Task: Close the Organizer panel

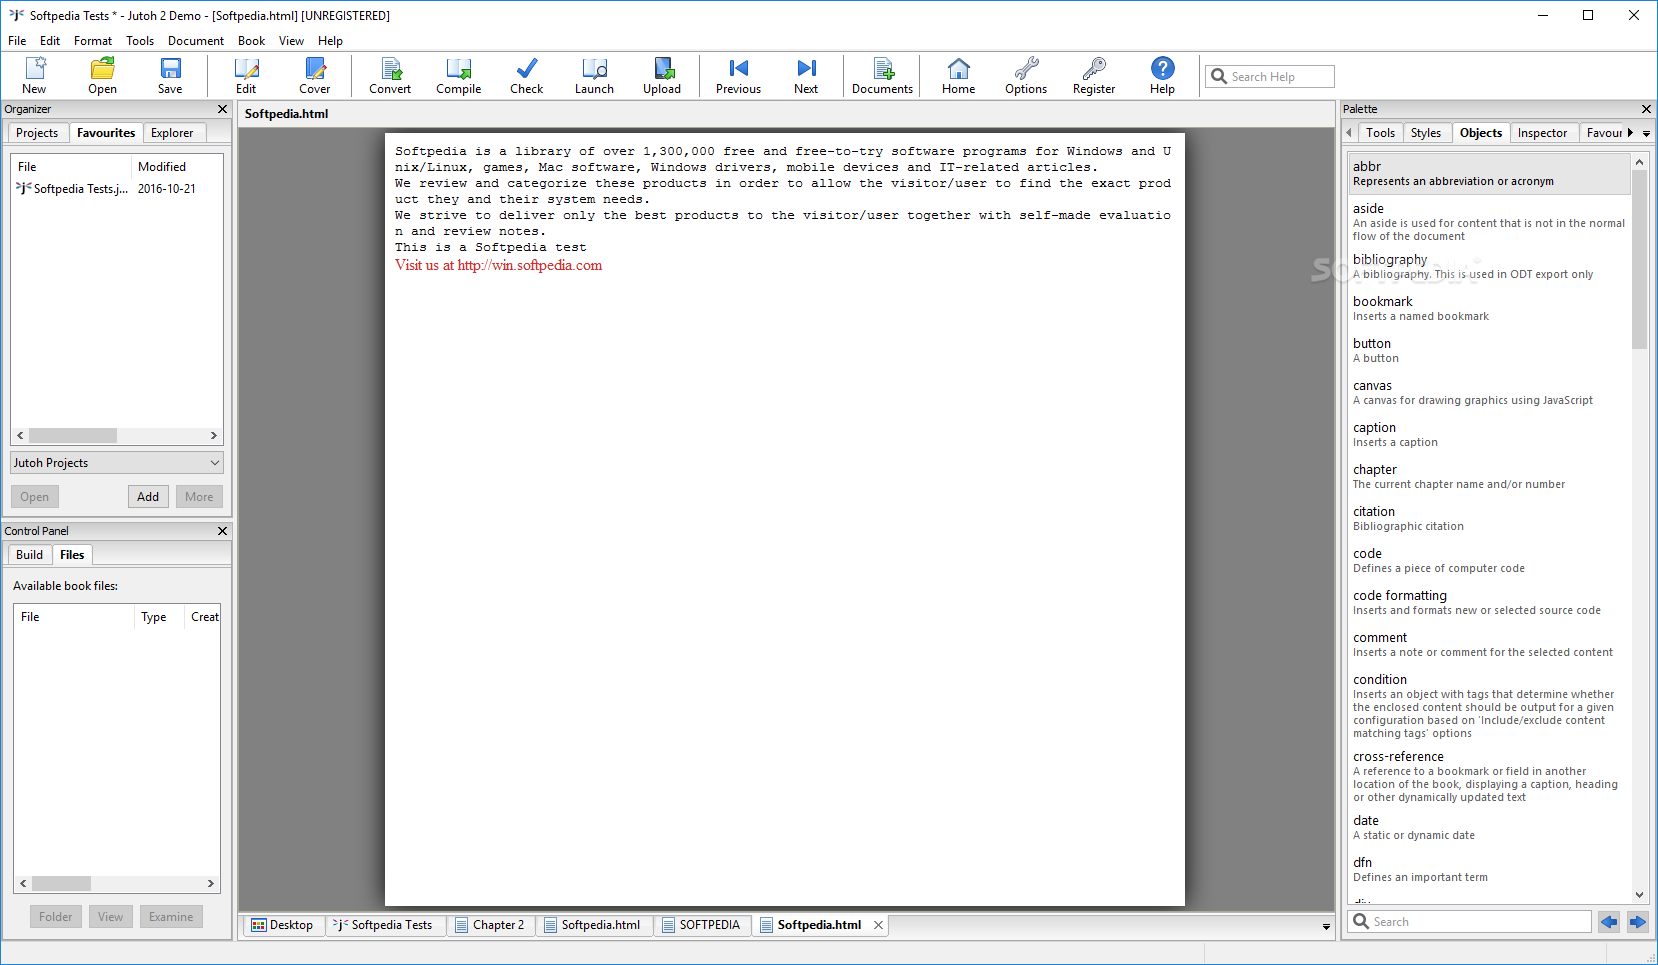Action: tap(222, 109)
